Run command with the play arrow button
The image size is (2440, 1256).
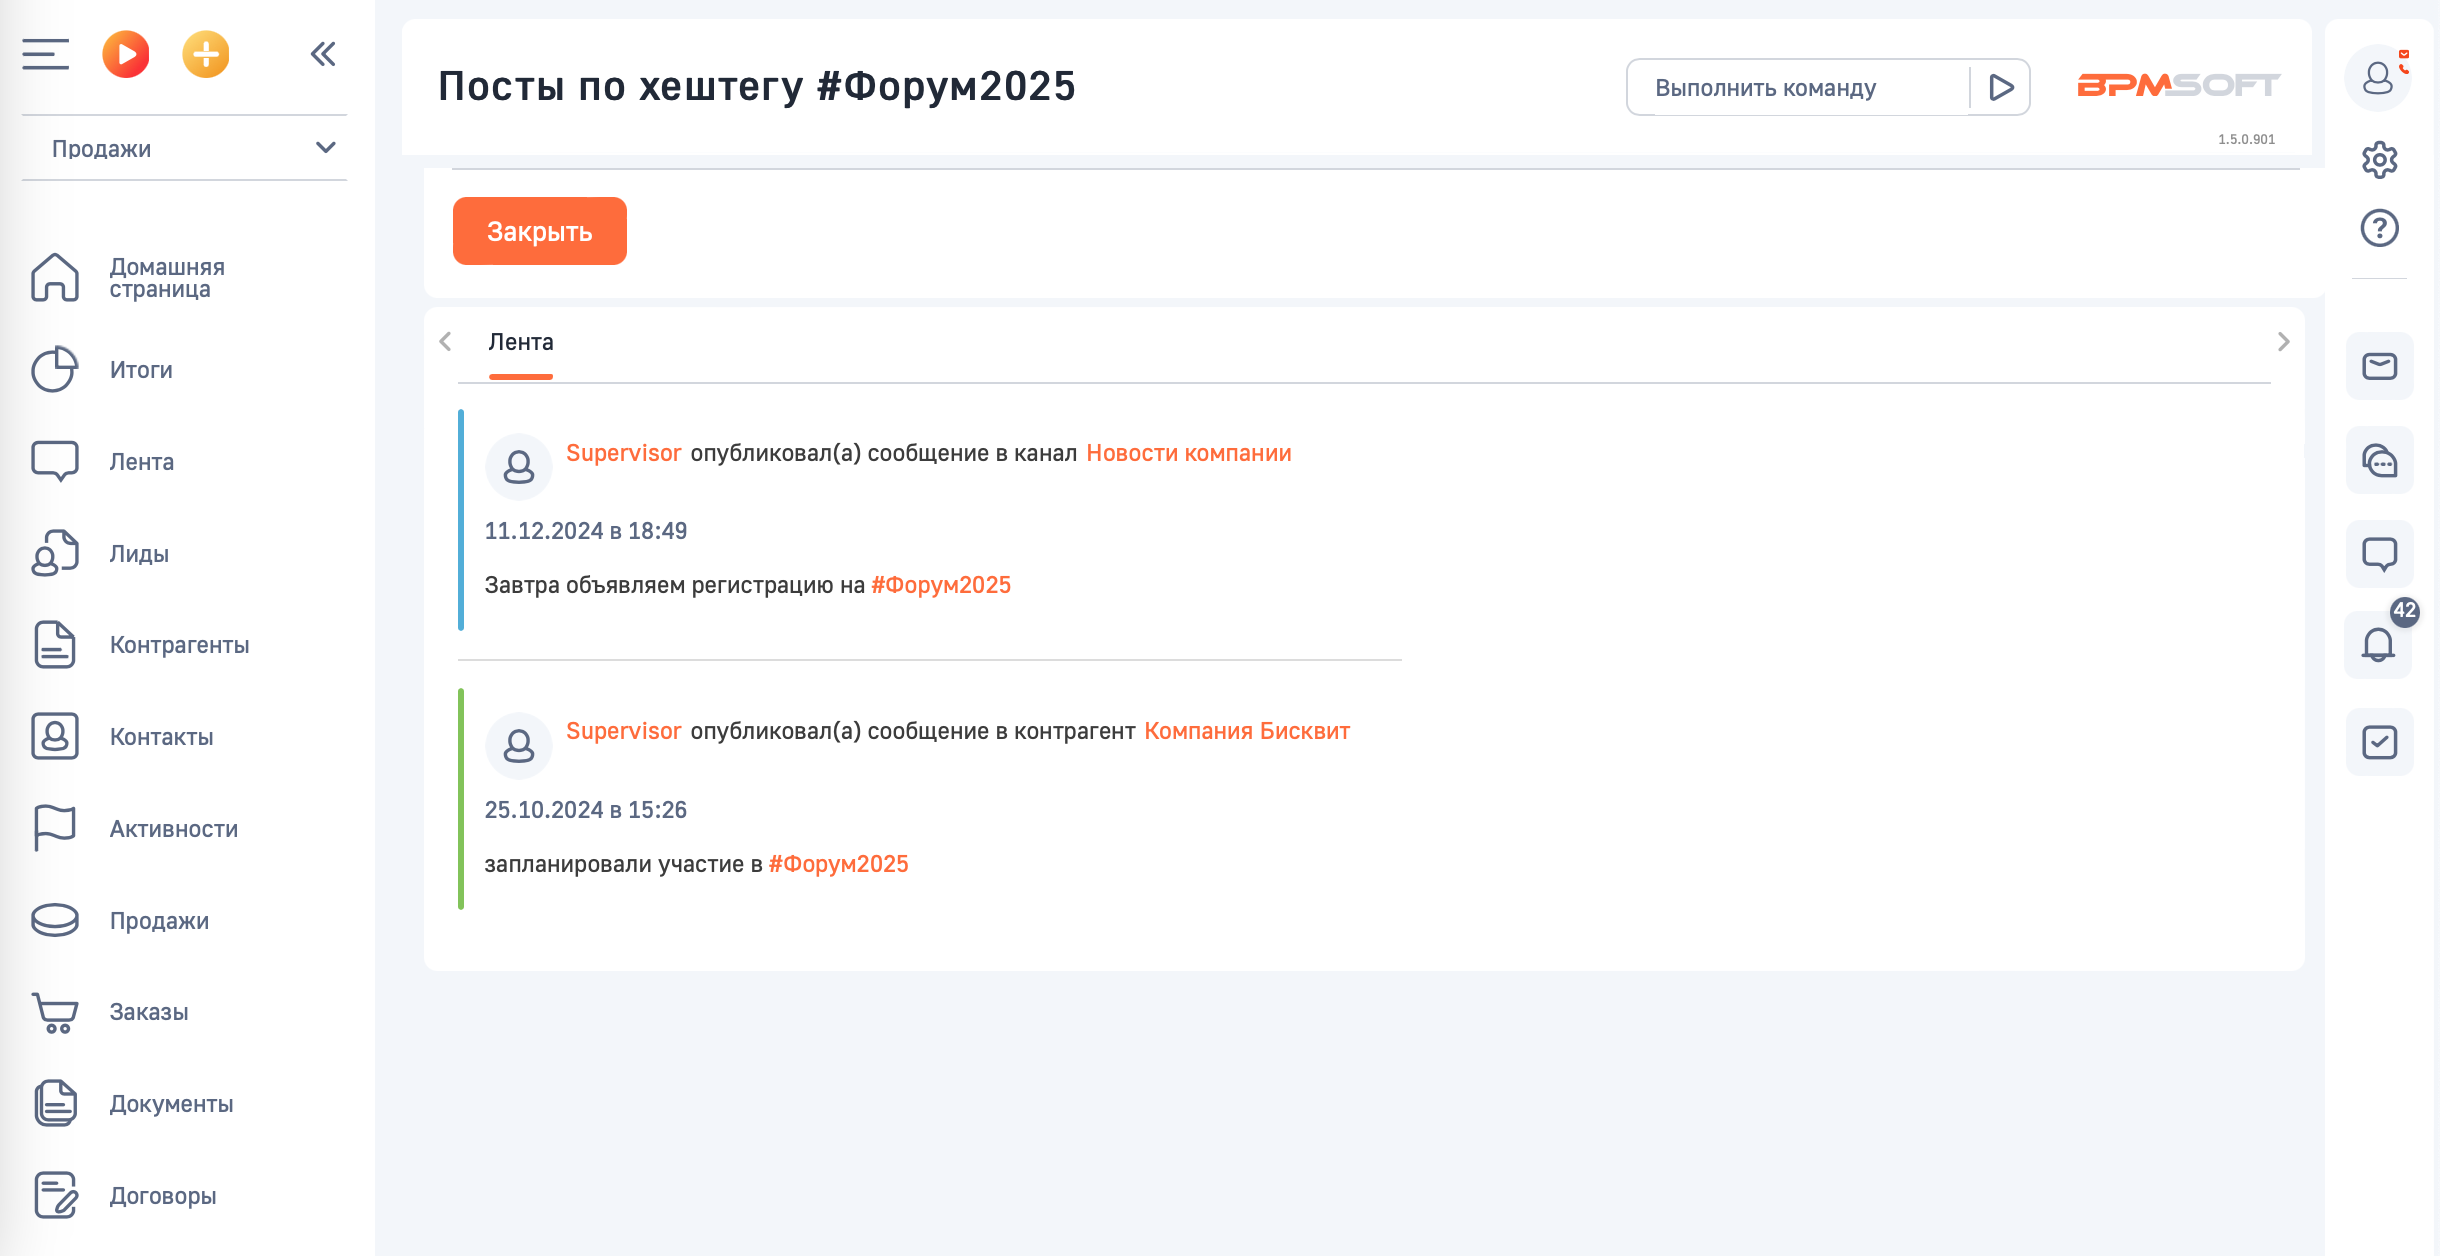pyautogui.click(x=2001, y=88)
